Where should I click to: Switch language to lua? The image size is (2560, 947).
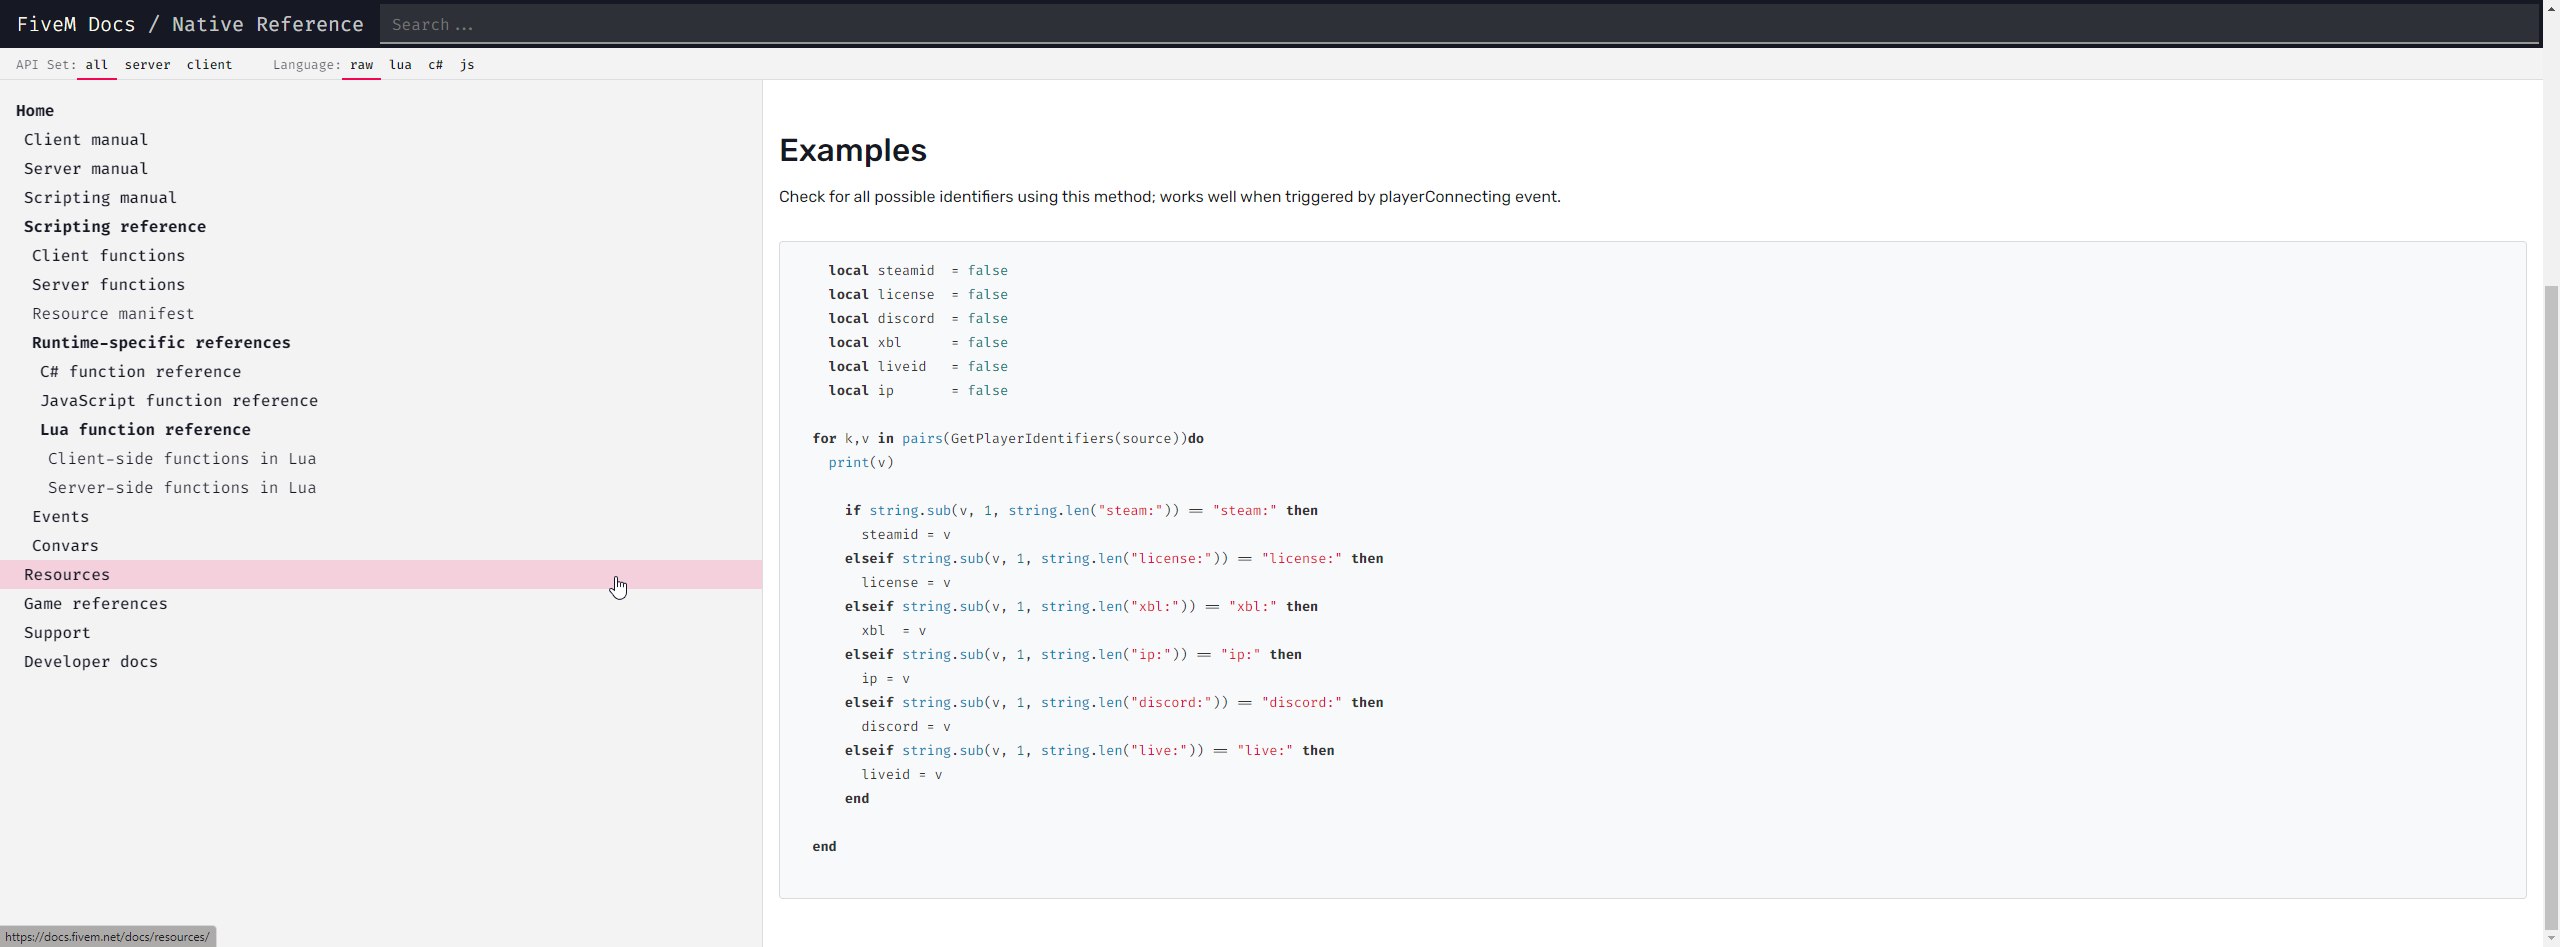400,65
